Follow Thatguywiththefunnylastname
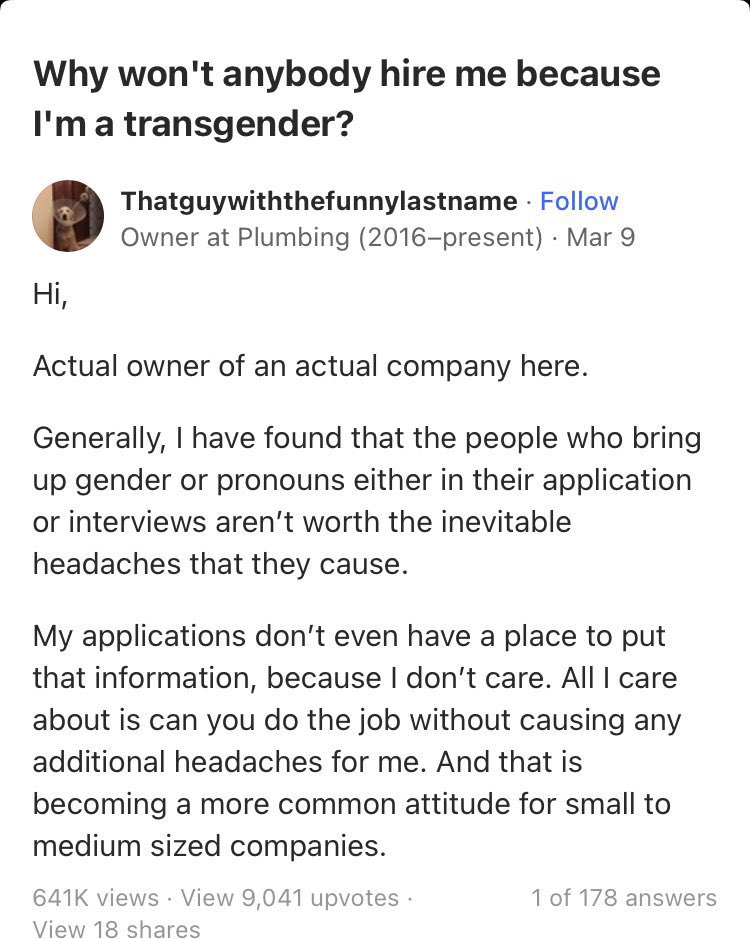The image size is (750, 939). click(579, 201)
